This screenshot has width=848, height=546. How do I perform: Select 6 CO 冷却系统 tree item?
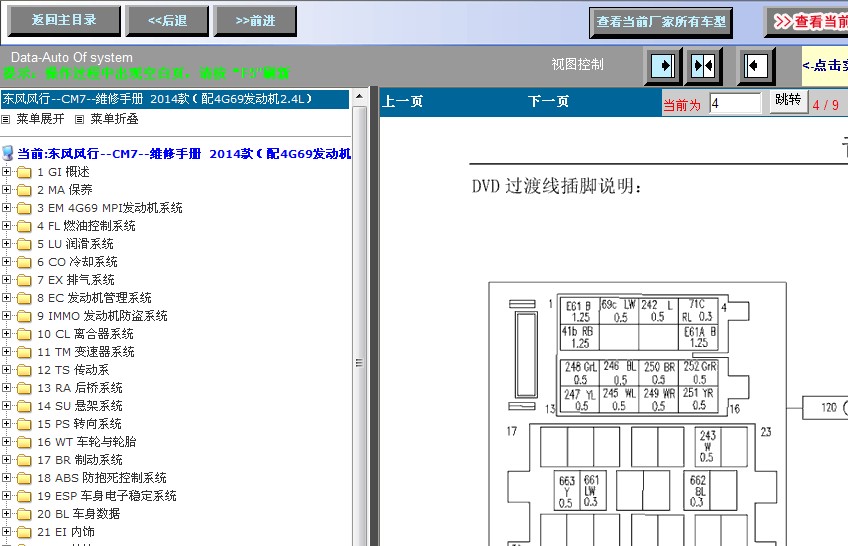point(77,262)
